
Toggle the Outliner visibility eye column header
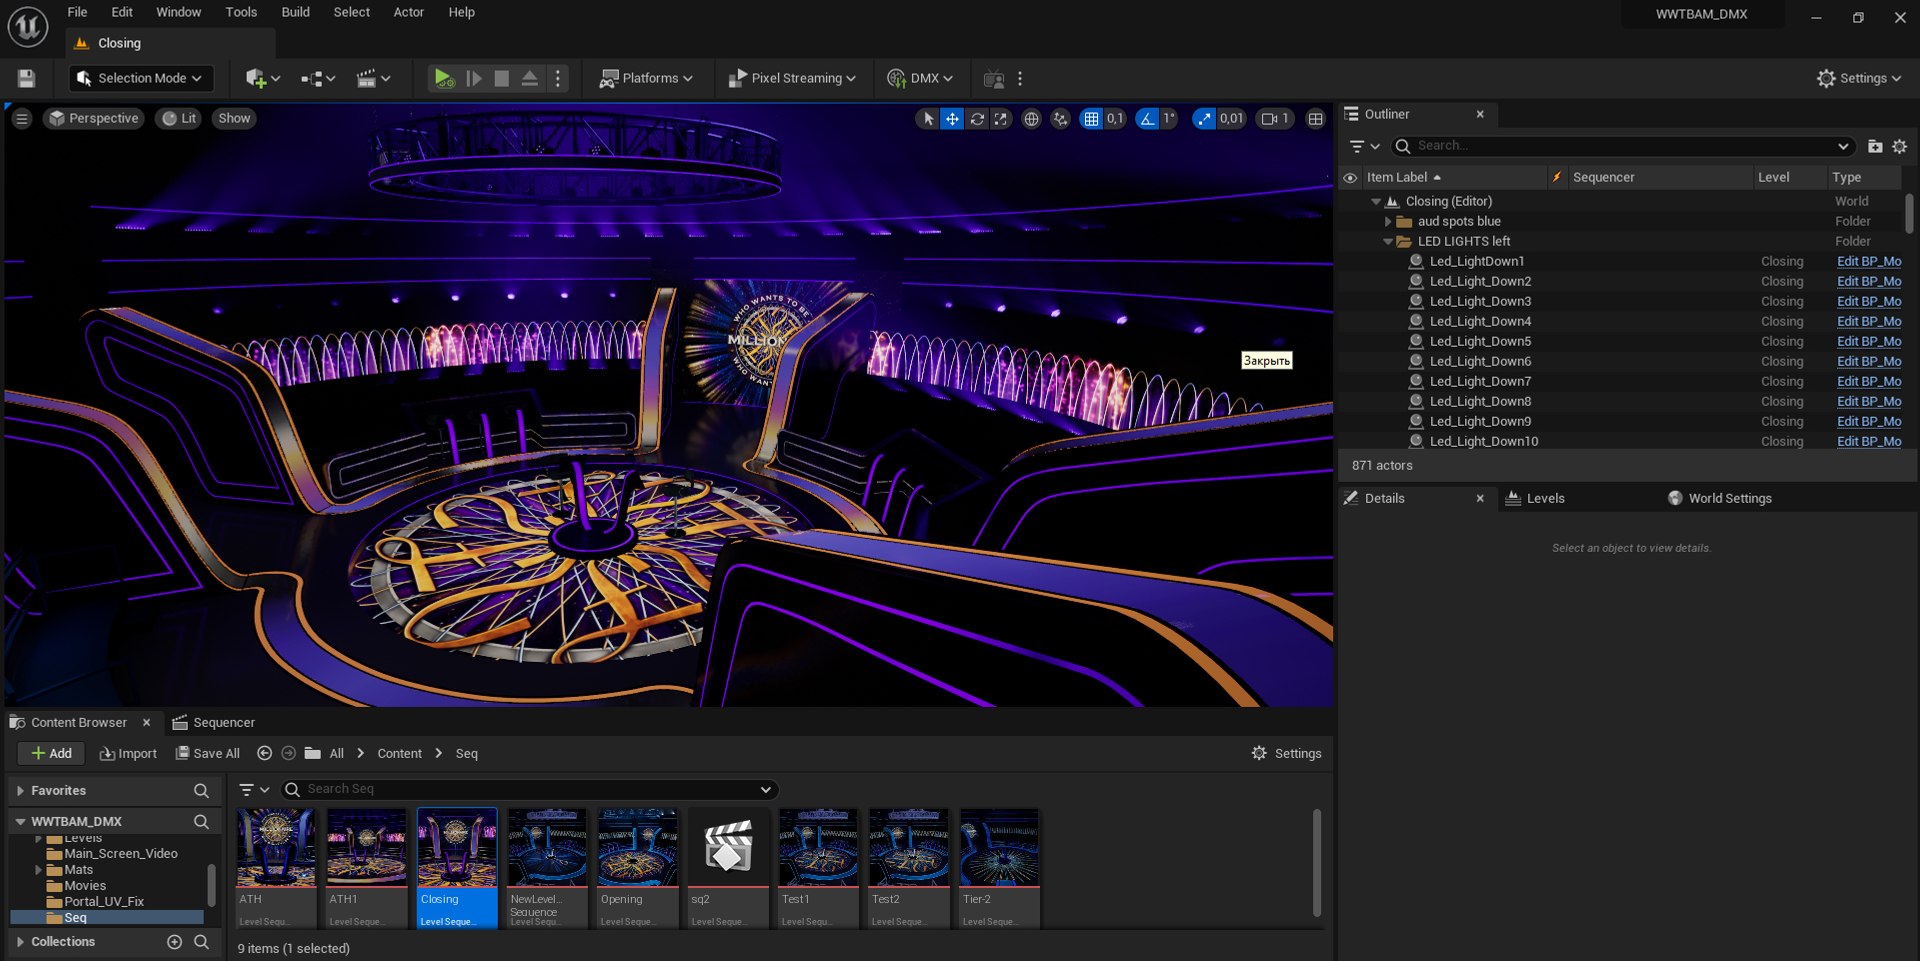click(x=1350, y=177)
